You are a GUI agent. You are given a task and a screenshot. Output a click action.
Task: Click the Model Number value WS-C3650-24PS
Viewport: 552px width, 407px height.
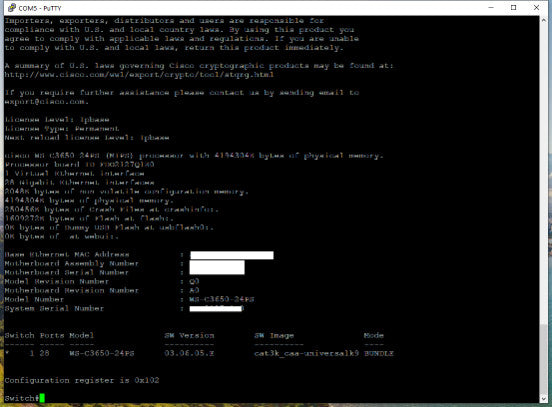coord(222,300)
